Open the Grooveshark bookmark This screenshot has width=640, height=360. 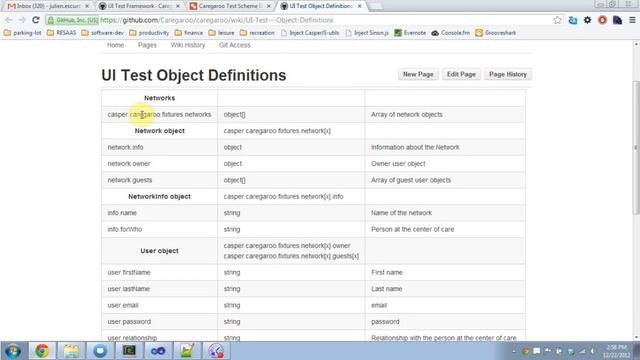tap(496, 33)
